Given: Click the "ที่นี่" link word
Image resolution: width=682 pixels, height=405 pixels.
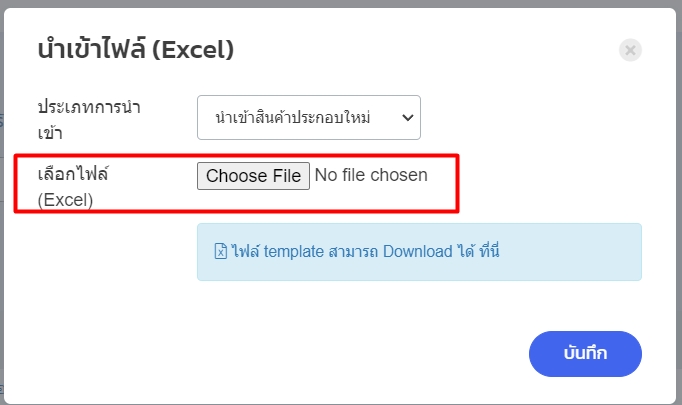Looking at the screenshot, I should 488,252.
